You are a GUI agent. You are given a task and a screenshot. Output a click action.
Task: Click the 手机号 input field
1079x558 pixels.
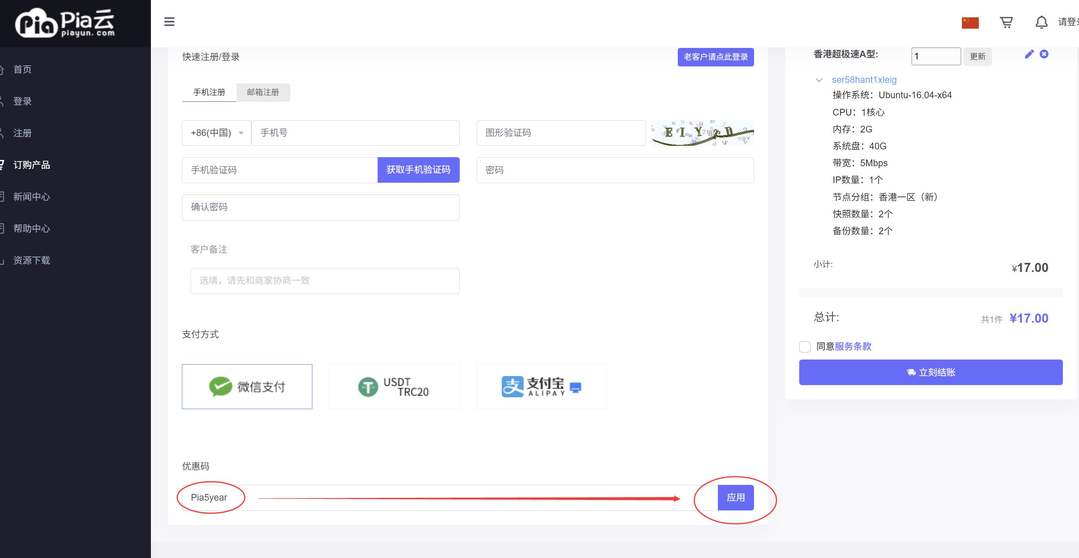(x=355, y=133)
